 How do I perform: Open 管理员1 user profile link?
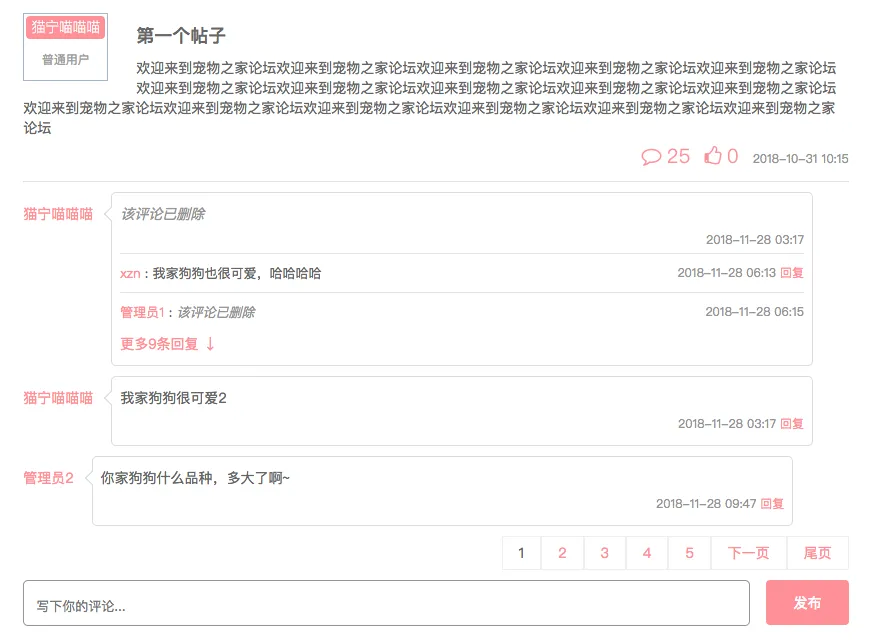141,312
